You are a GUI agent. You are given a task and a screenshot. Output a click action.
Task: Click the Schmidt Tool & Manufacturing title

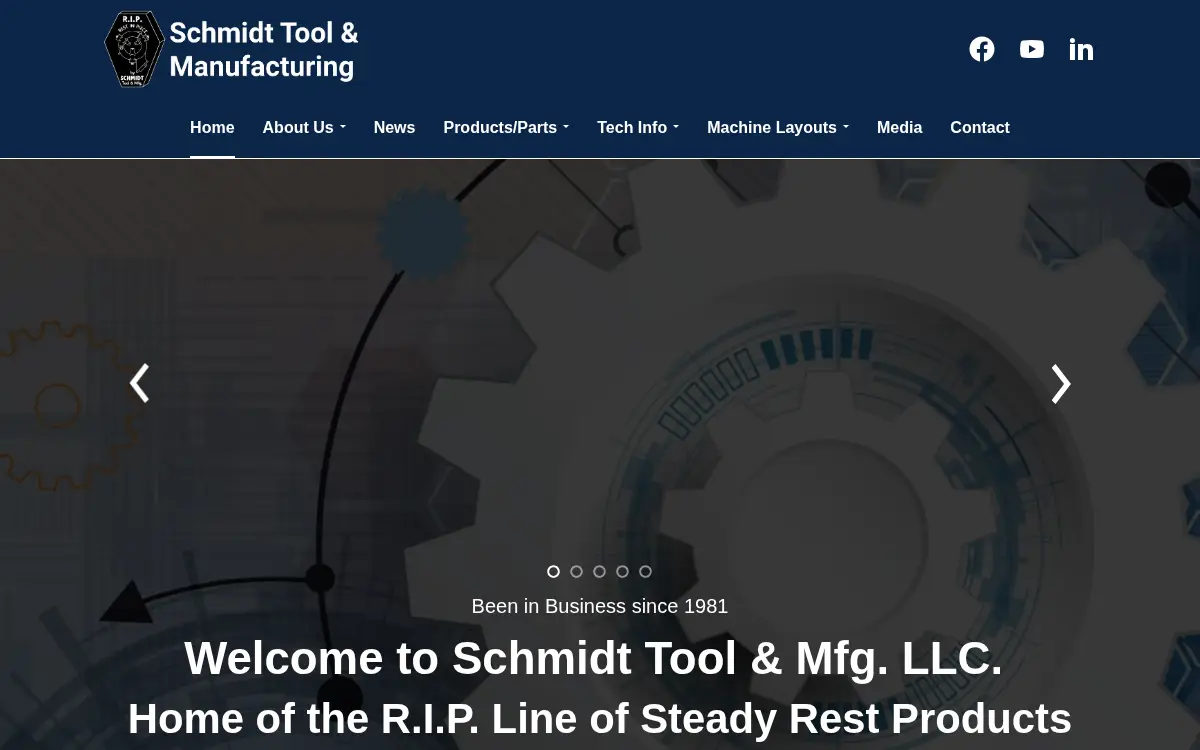pyautogui.click(x=264, y=49)
